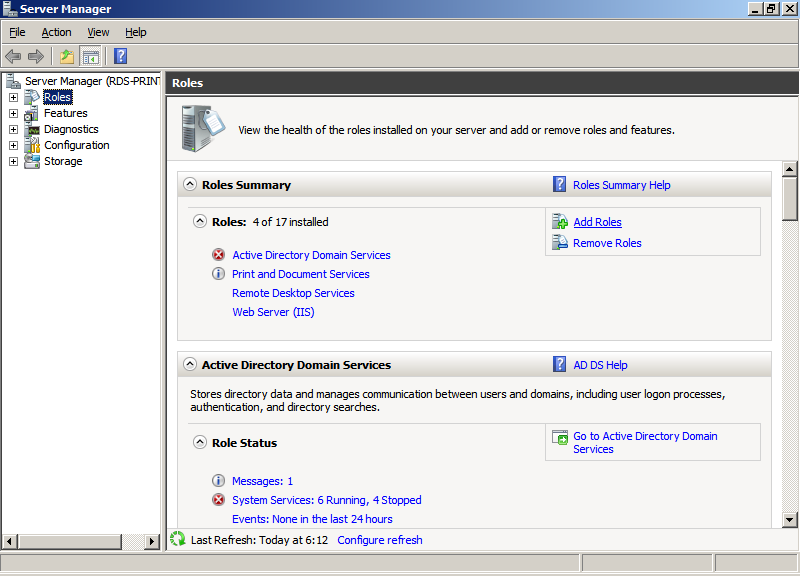
Task: Click the Help toolbar icon
Action: point(120,56)
